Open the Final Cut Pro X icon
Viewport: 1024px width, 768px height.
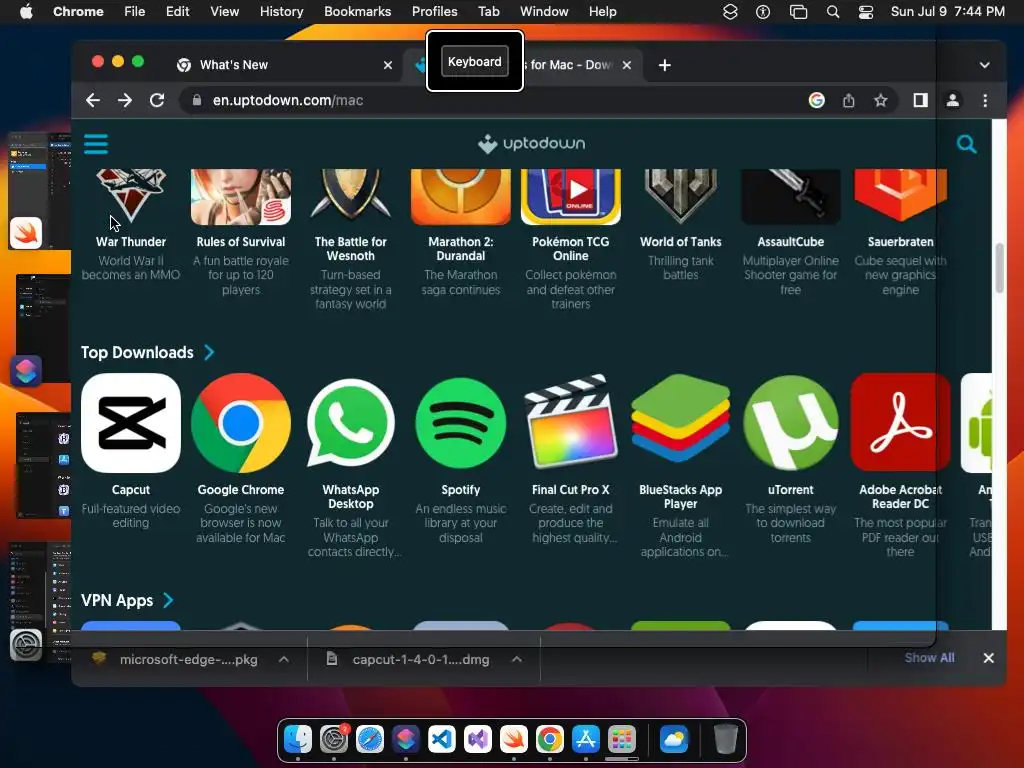571,423
